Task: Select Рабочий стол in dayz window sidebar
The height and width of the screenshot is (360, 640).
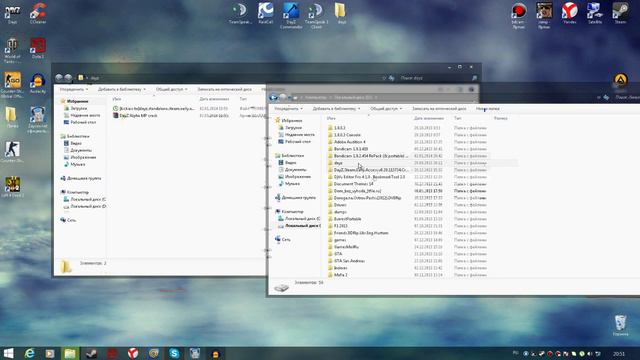Action: [x=80, y=122]
